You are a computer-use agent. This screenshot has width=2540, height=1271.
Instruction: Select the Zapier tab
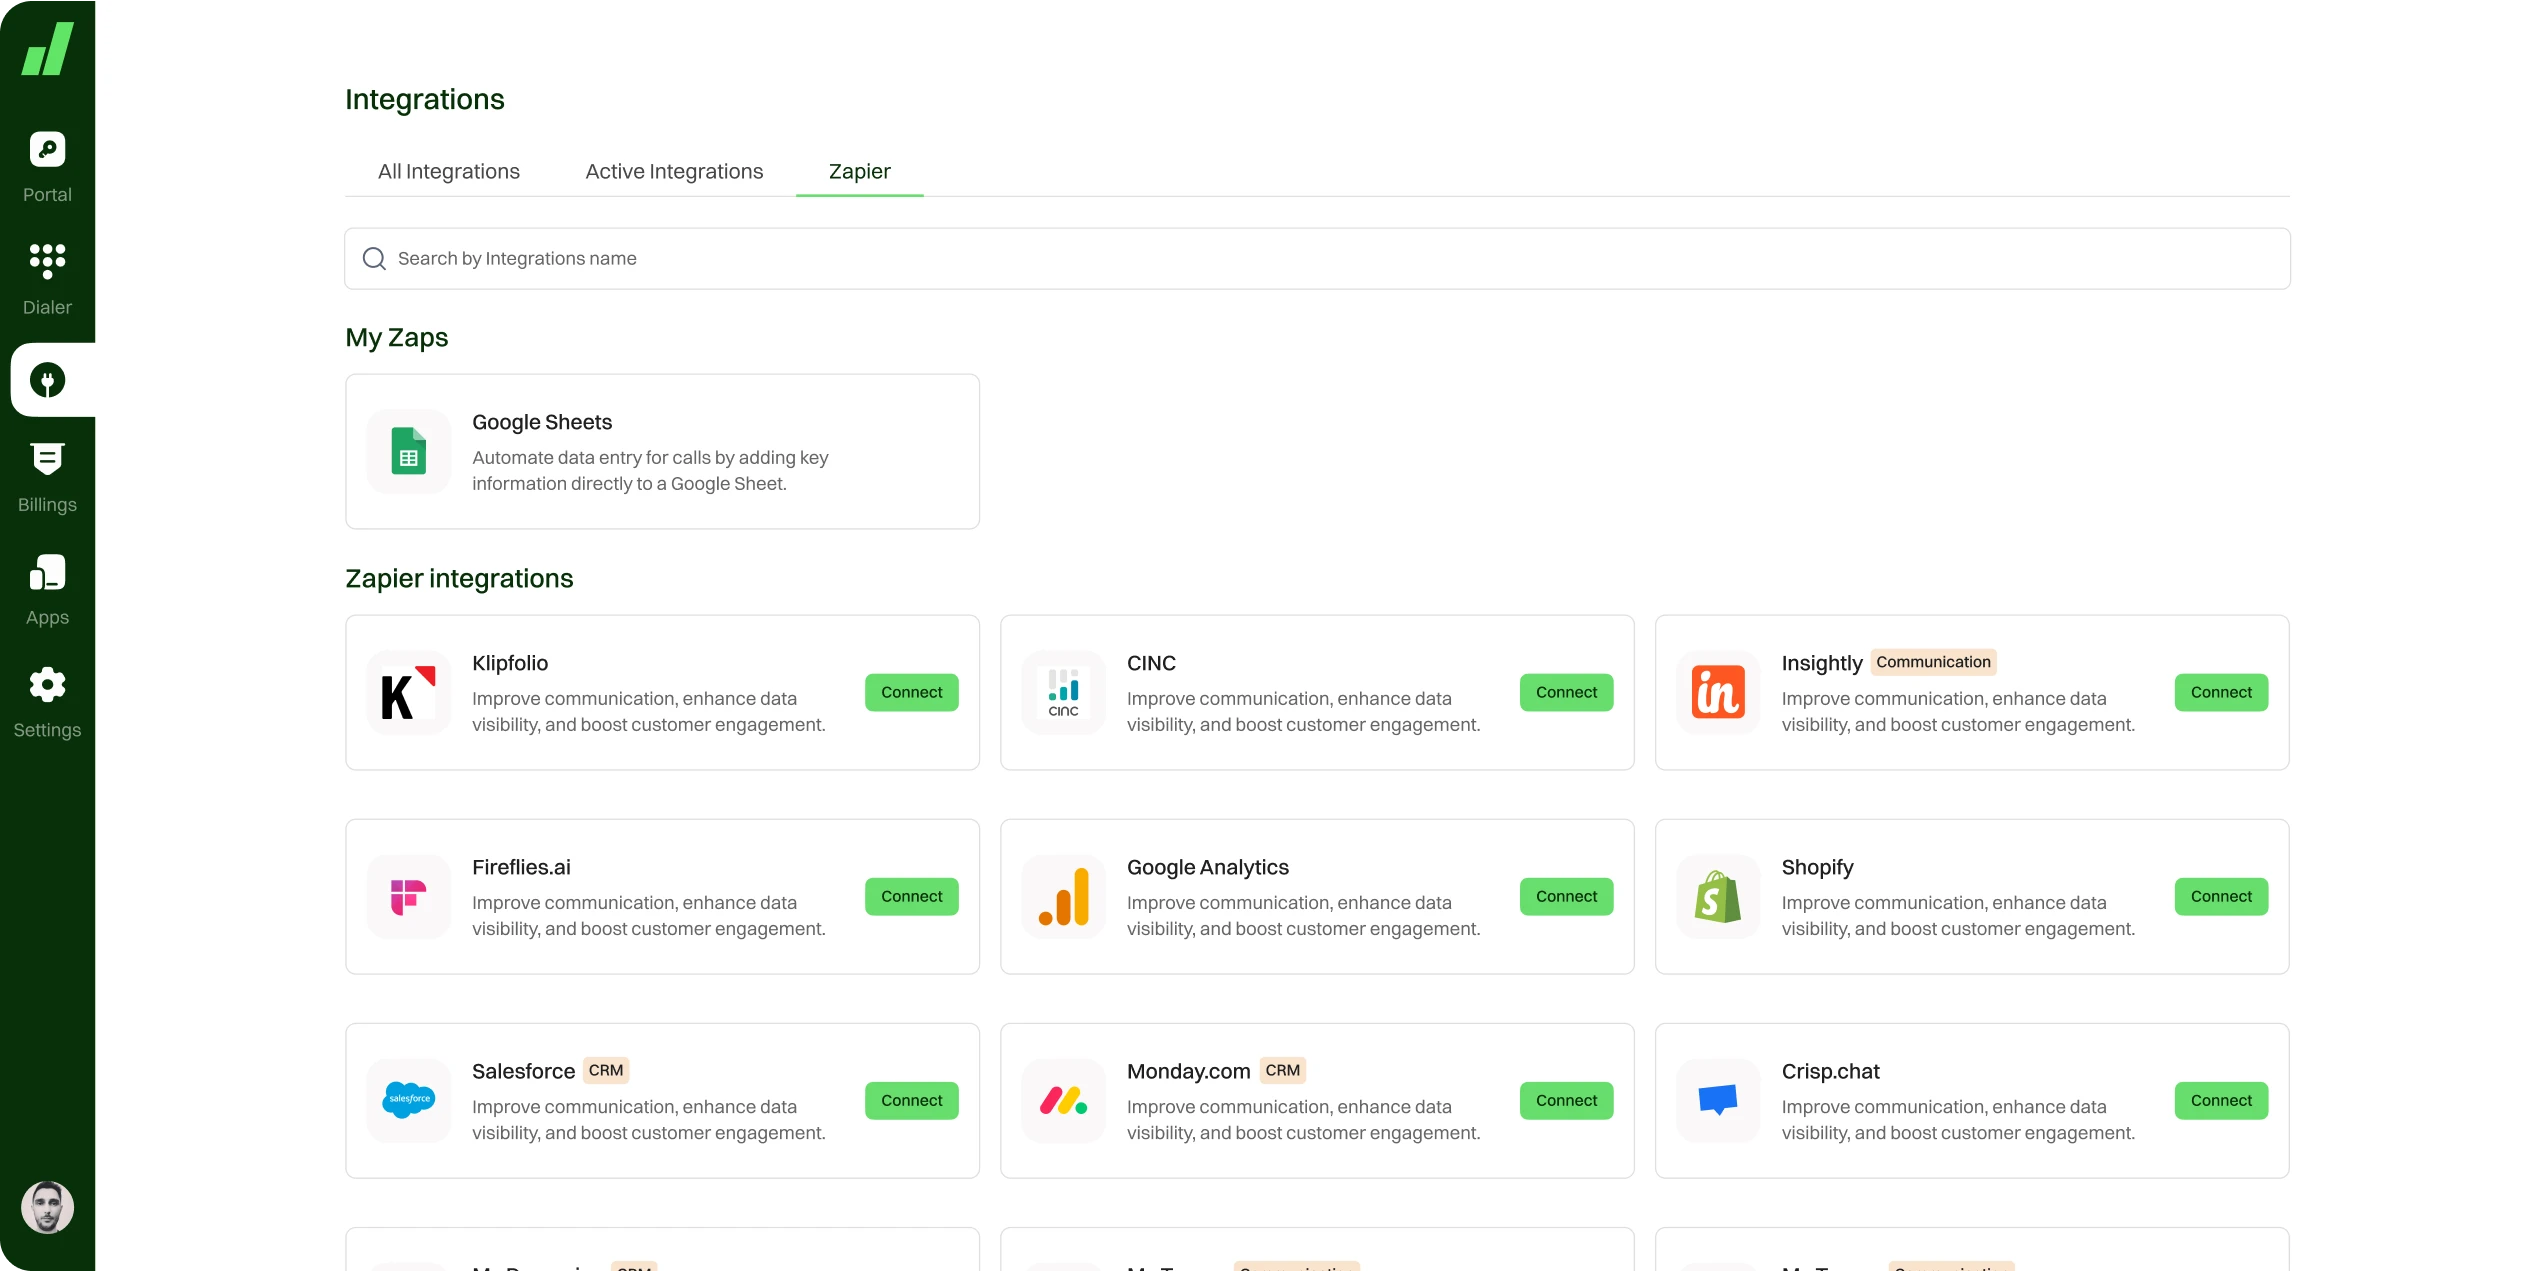pos(859,172)
